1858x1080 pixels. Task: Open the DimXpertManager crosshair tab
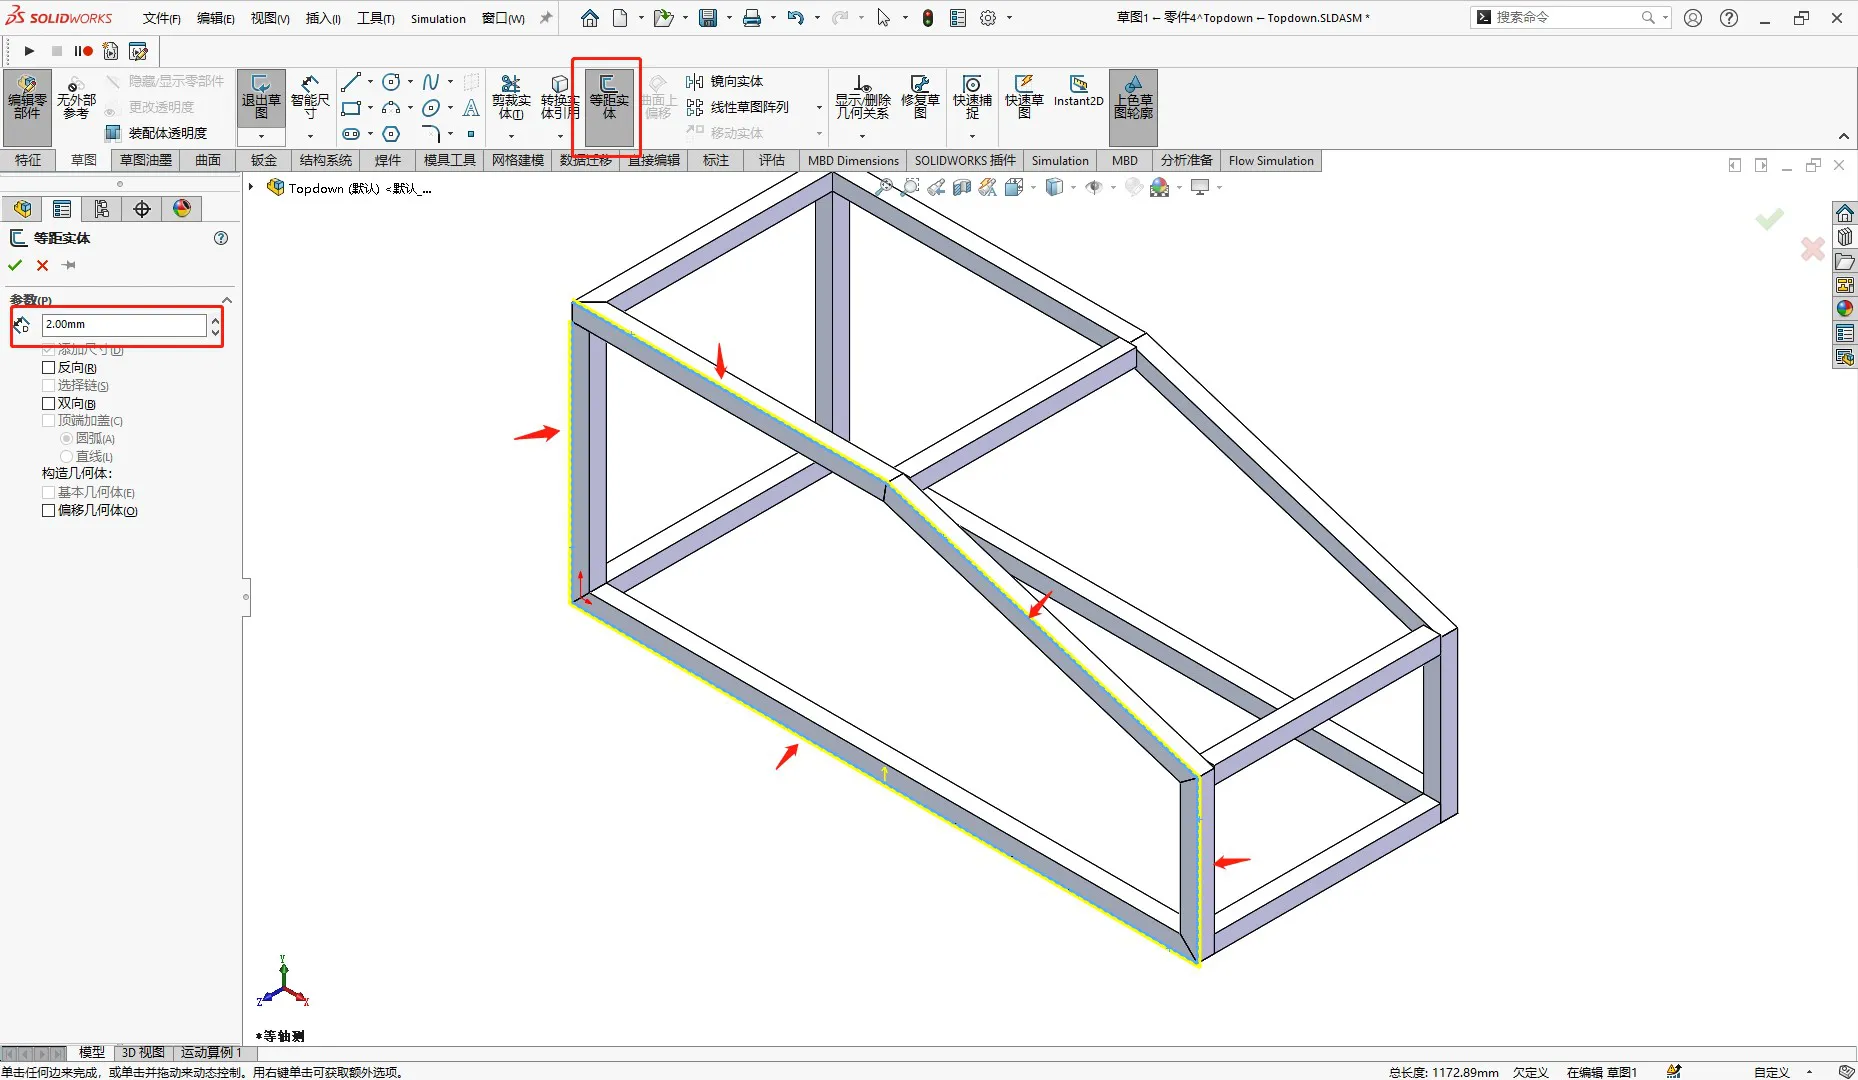pyautogui.click(x=142, y=209)
